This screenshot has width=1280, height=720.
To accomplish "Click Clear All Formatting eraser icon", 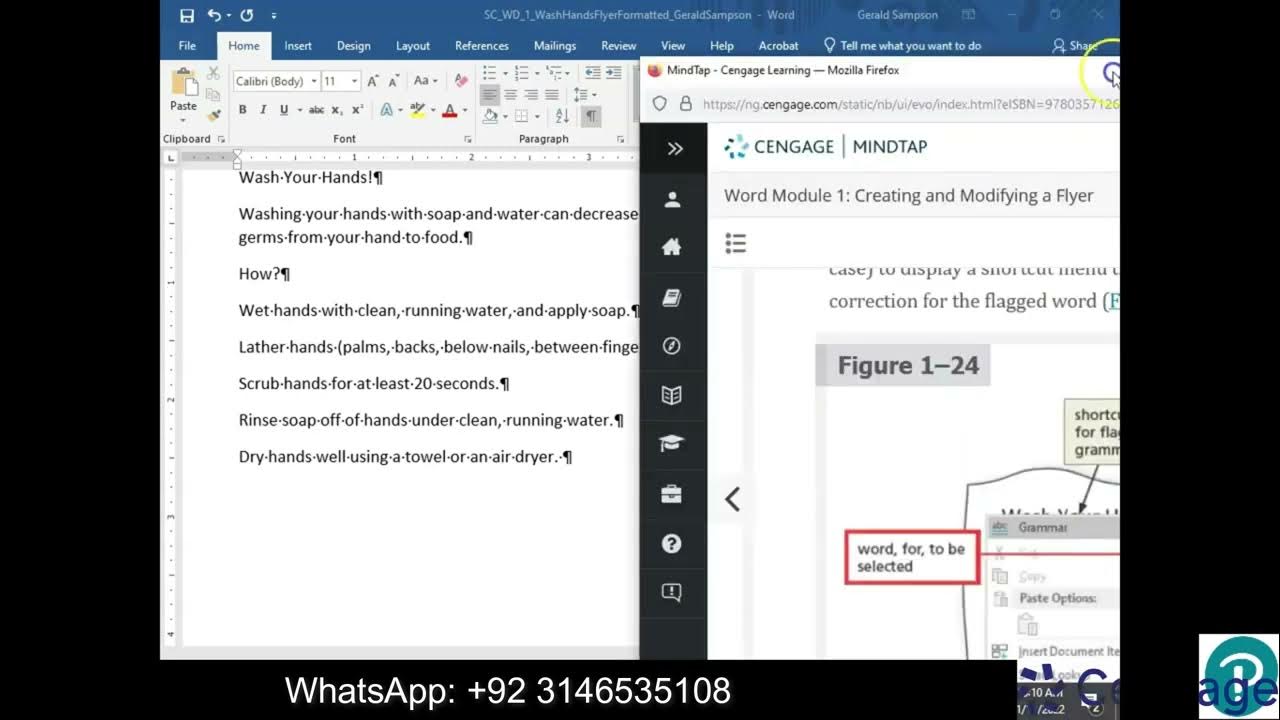I will 461,81.
